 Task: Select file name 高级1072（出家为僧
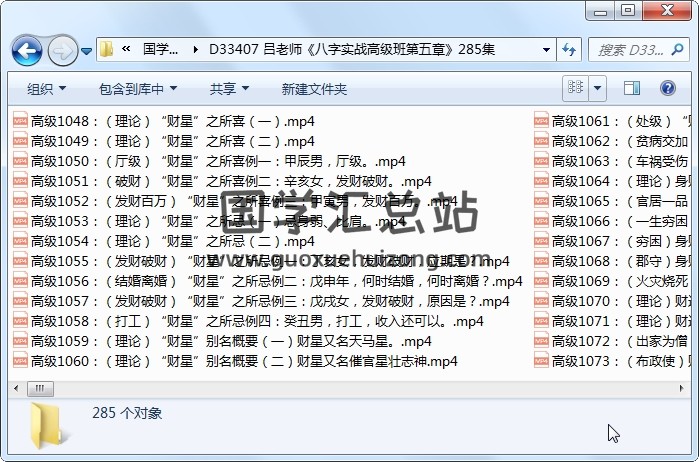pos(621,342)
